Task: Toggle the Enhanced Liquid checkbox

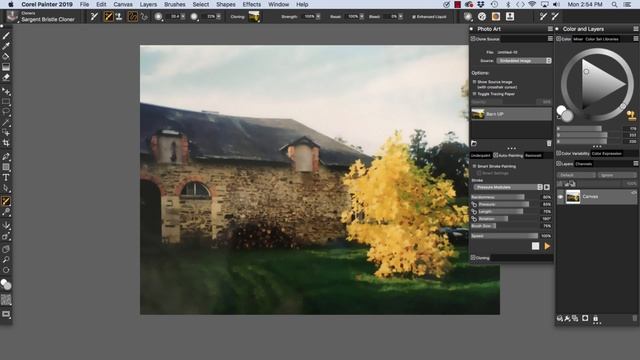Action: click(413, 17)
